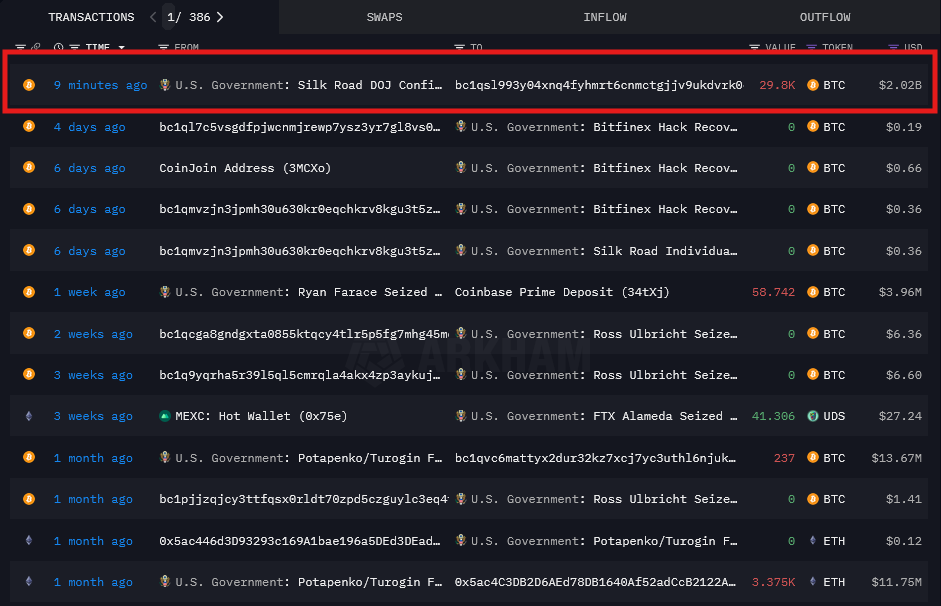The height and width of the screenshot is (606, 941).
Task: Click the U.S. Government badge beside Silk Road DOJ Confi…
Action: coord(165,85)
